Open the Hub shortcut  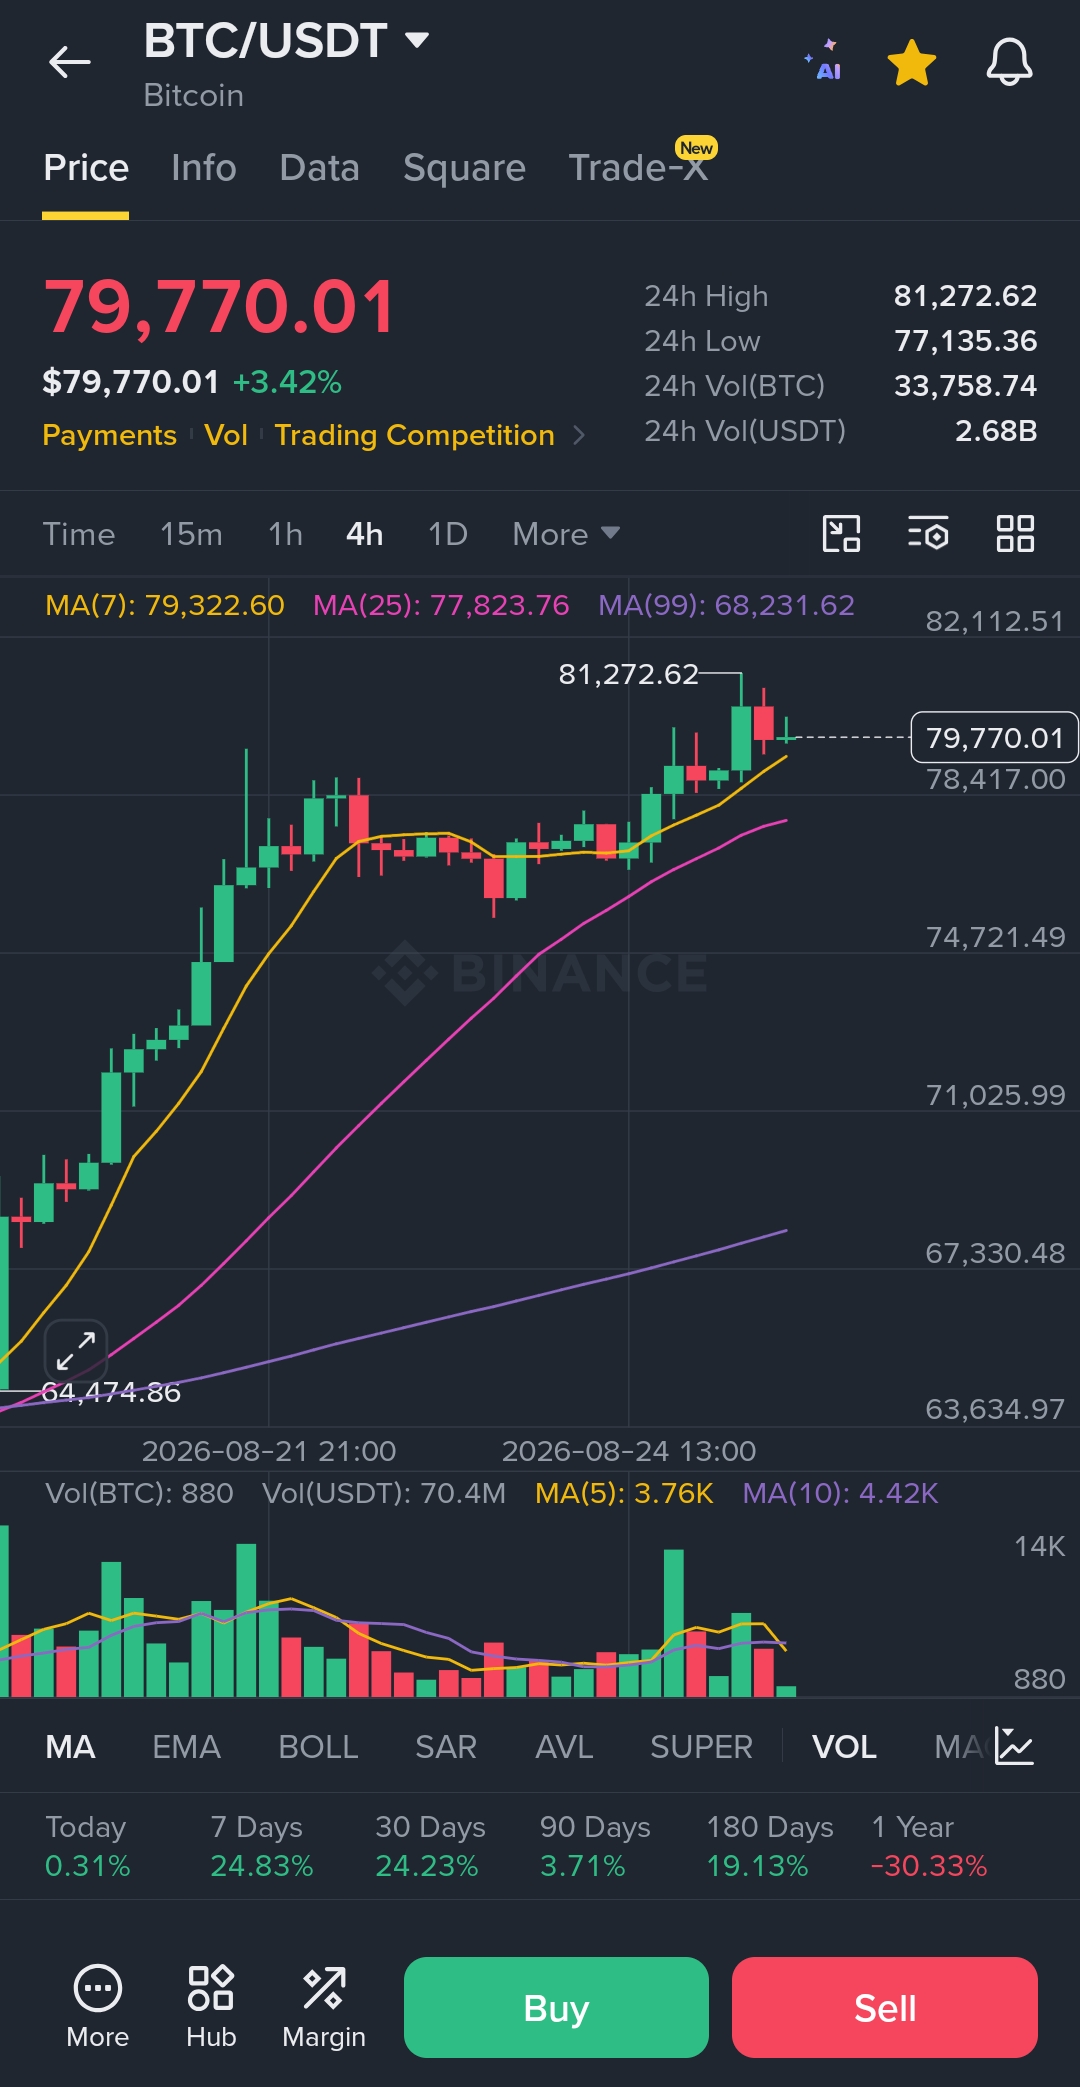click(x=211, y=2007)
